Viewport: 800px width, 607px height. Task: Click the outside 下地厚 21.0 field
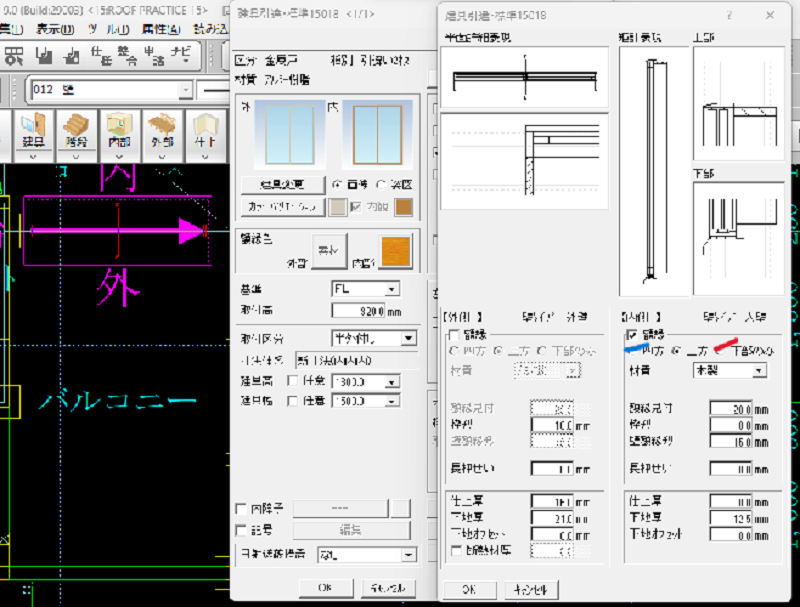click(552, 519)
